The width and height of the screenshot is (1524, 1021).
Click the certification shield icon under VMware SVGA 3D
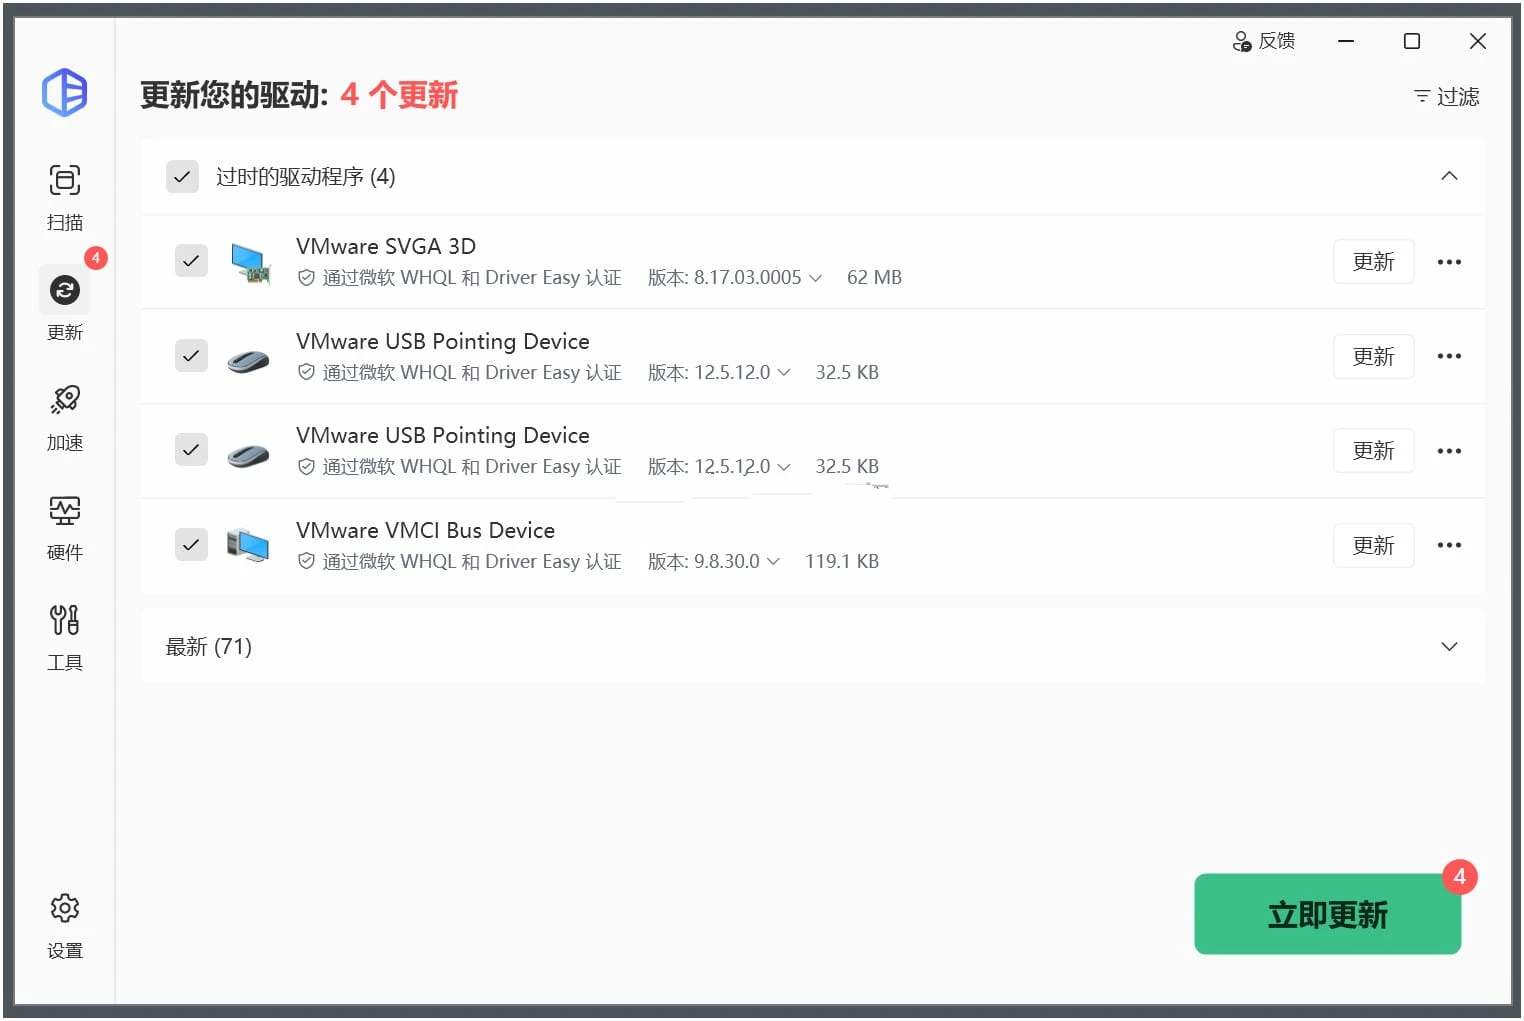(x=307, y=278)
